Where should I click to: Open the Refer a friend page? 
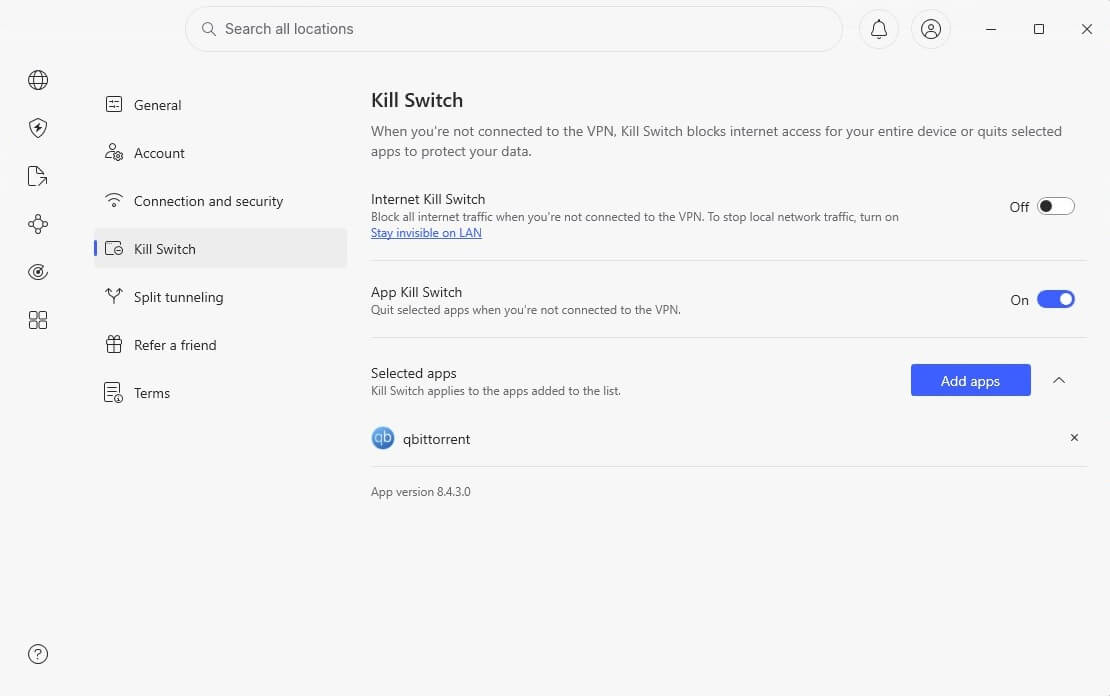tap(220, 345)
